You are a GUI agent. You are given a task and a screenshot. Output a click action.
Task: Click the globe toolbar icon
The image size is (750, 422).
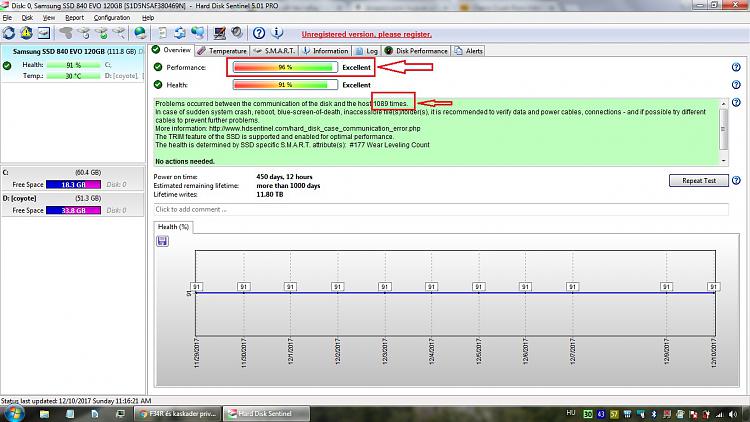(140, 33)
